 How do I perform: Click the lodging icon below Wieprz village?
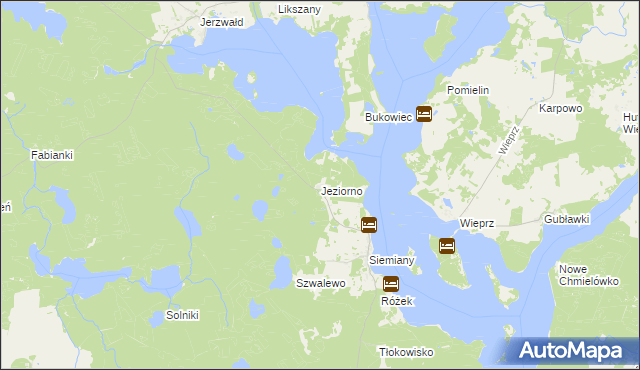[447, 246]
